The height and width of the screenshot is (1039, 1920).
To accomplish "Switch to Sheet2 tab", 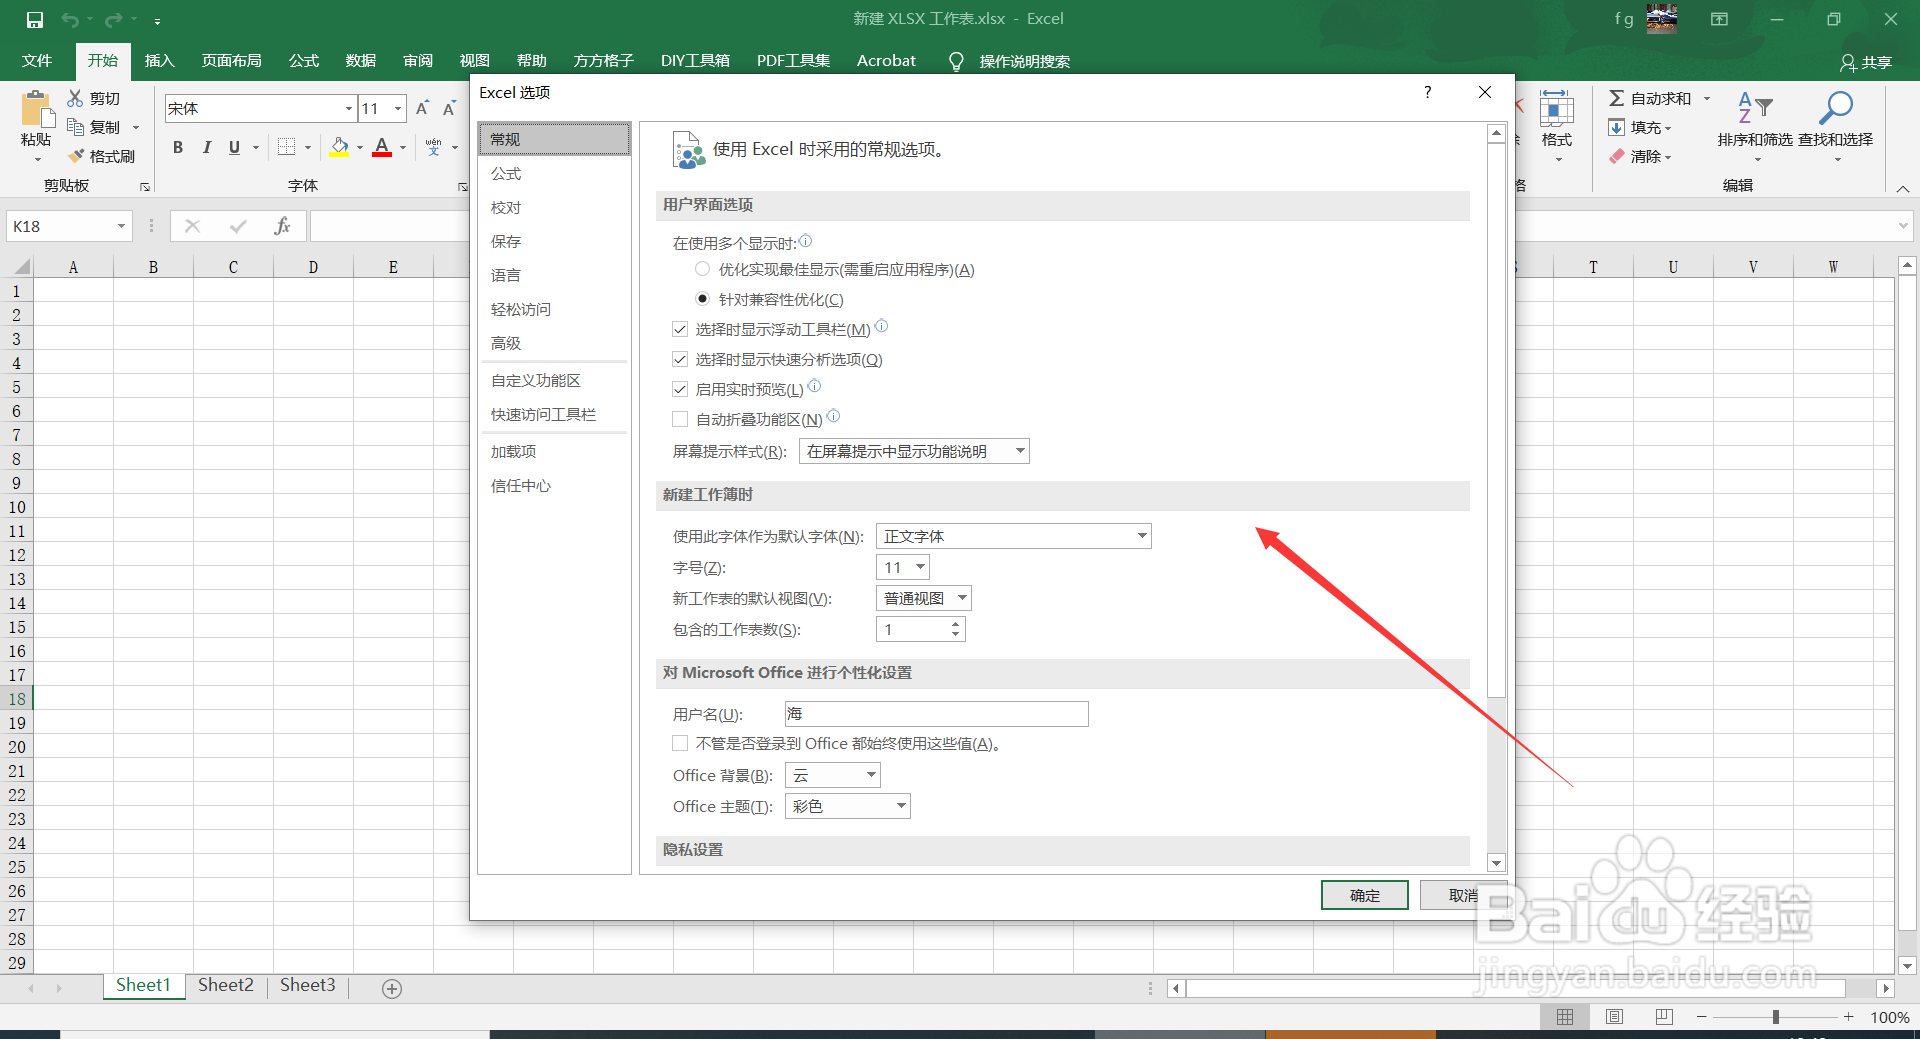I will point(226,985).
